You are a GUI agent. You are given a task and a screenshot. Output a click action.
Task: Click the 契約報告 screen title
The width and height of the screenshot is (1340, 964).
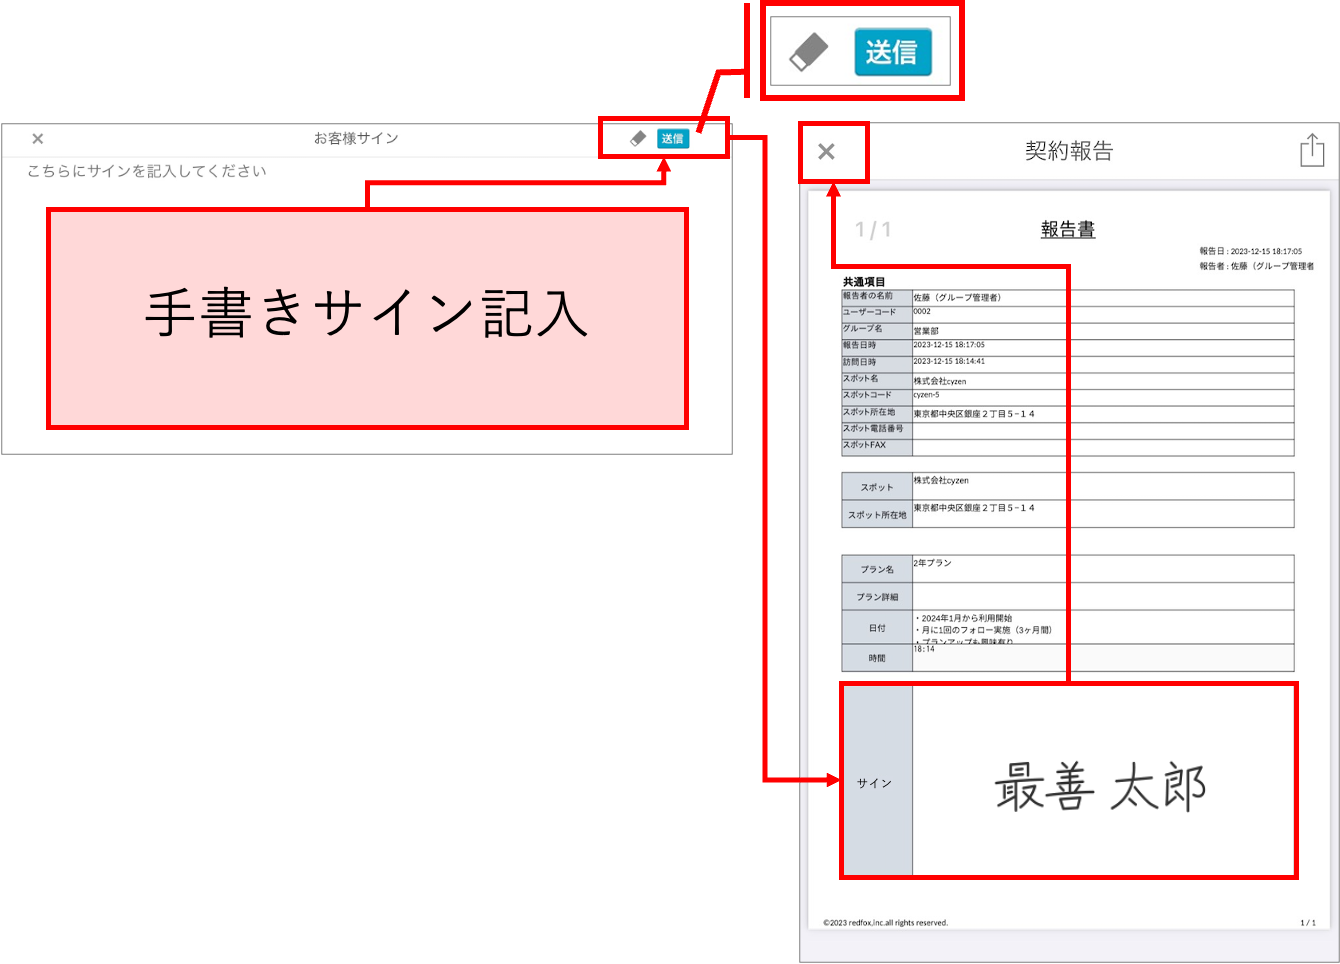click(1069, 151)
